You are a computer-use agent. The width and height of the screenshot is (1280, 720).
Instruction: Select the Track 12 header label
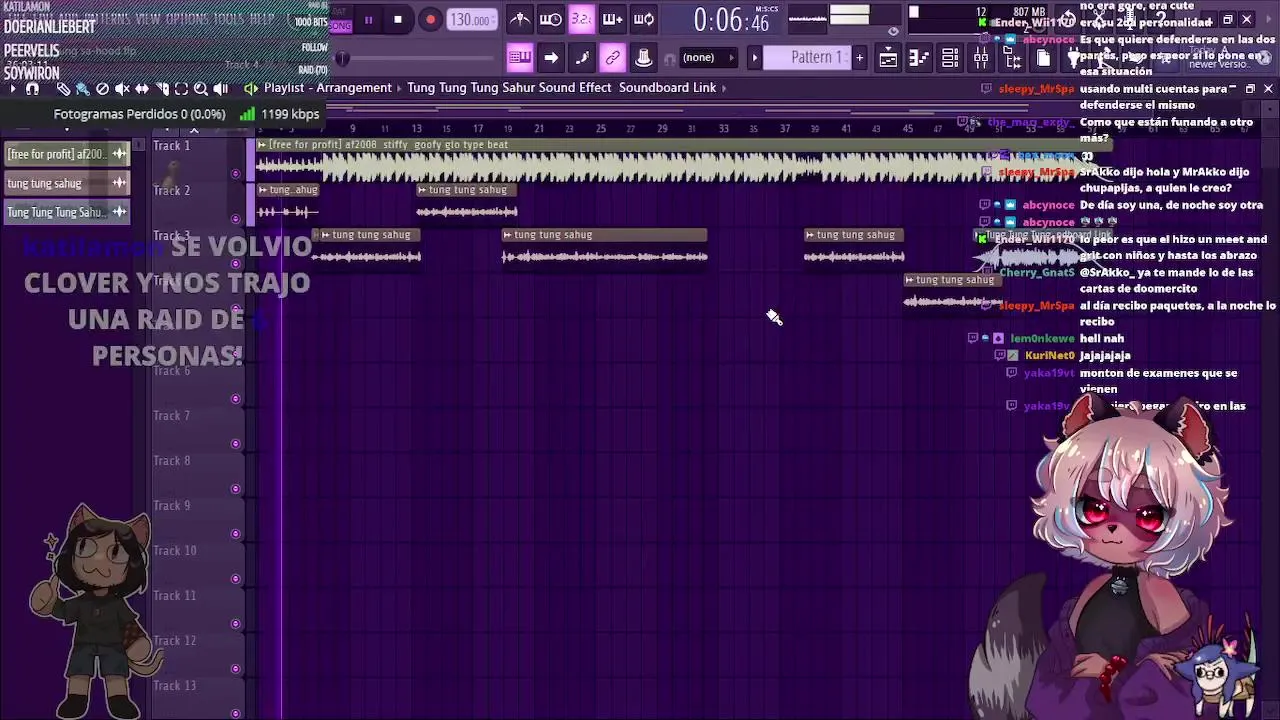coord(175,641)
